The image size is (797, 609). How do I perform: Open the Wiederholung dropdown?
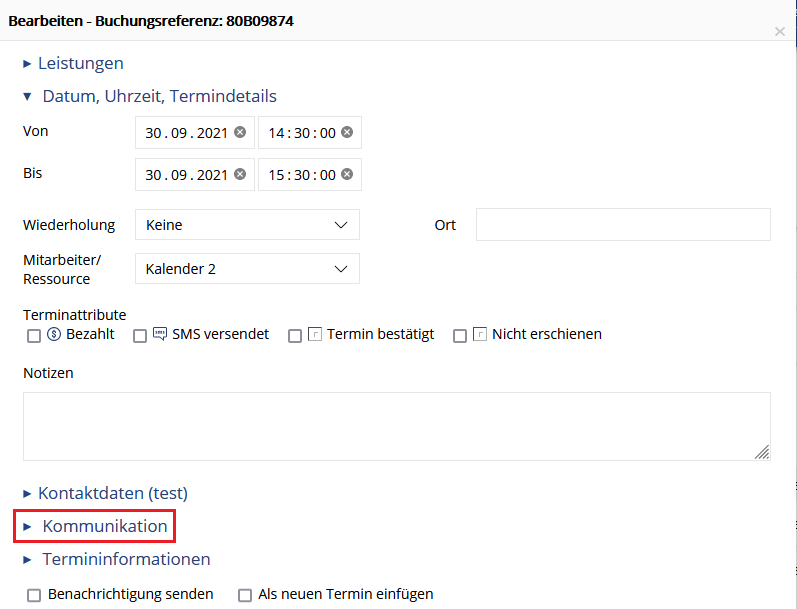click(247, 225)
